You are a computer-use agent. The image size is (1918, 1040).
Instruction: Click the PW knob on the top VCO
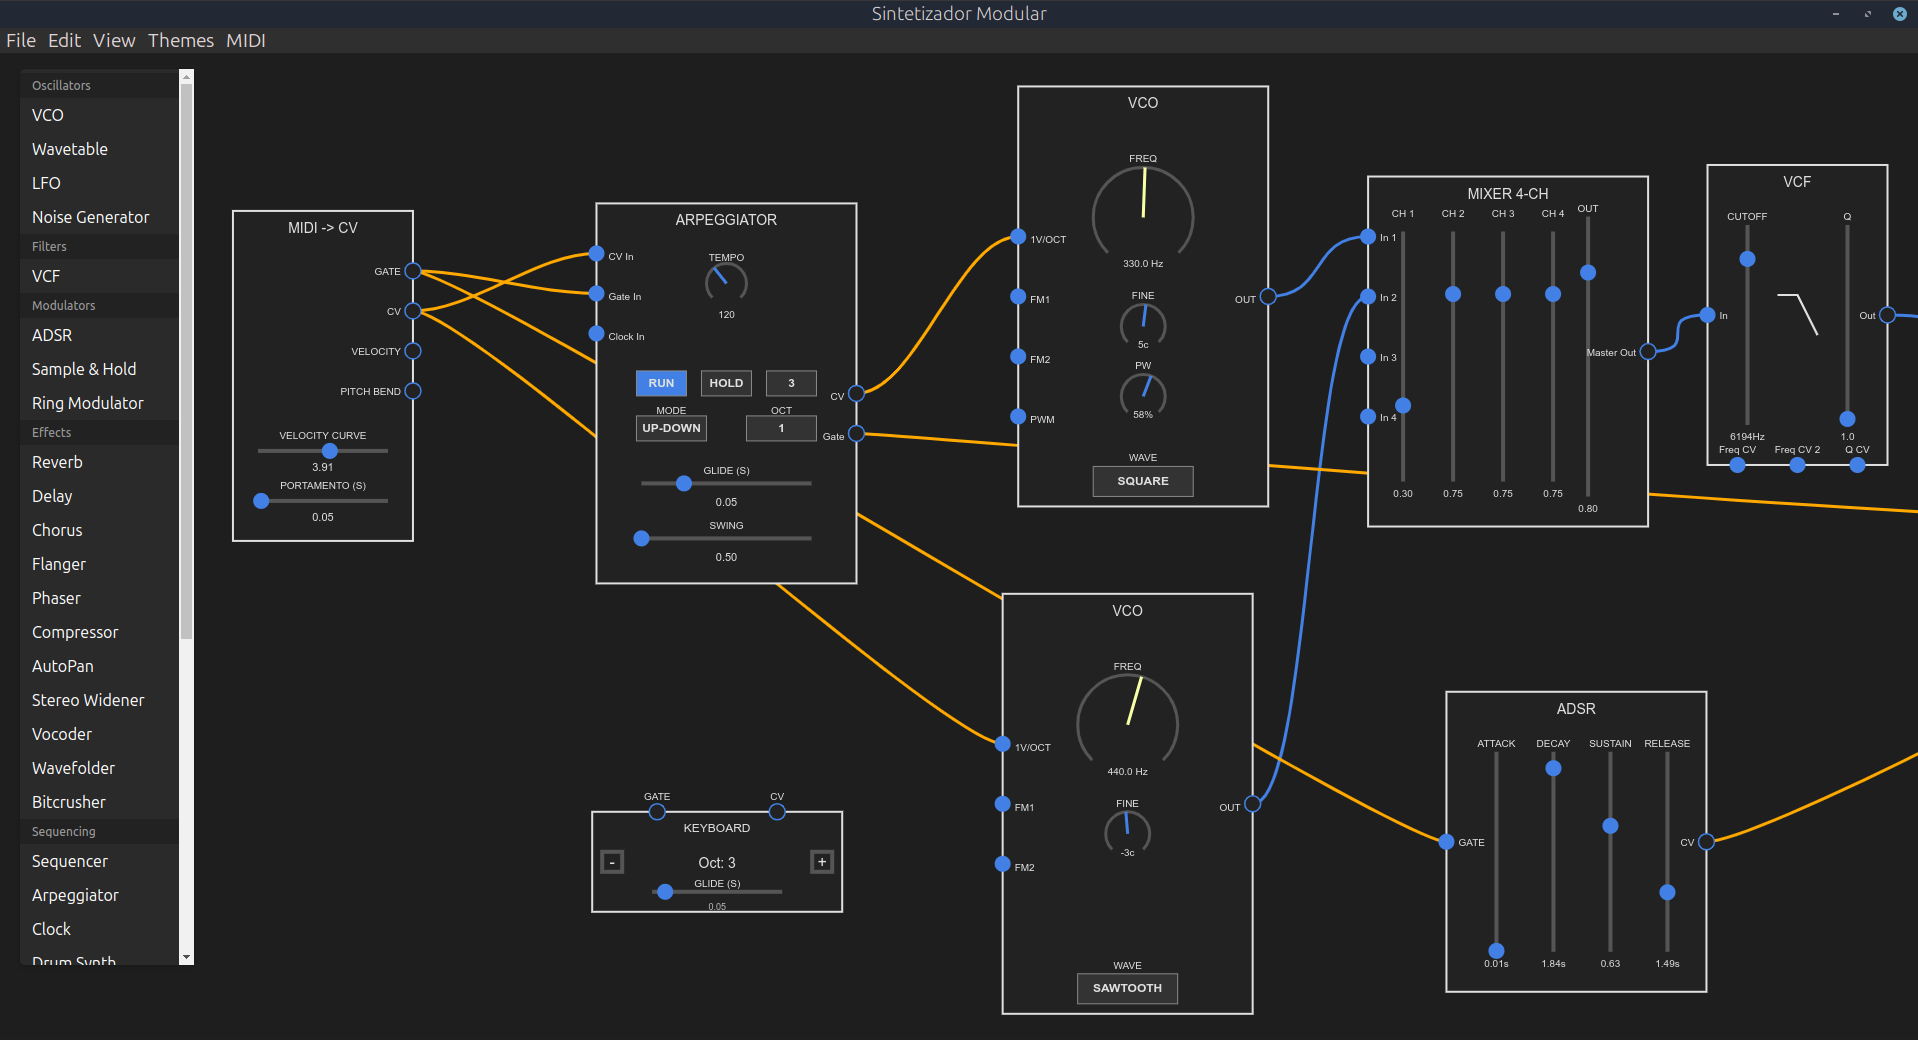point(1143,396)
